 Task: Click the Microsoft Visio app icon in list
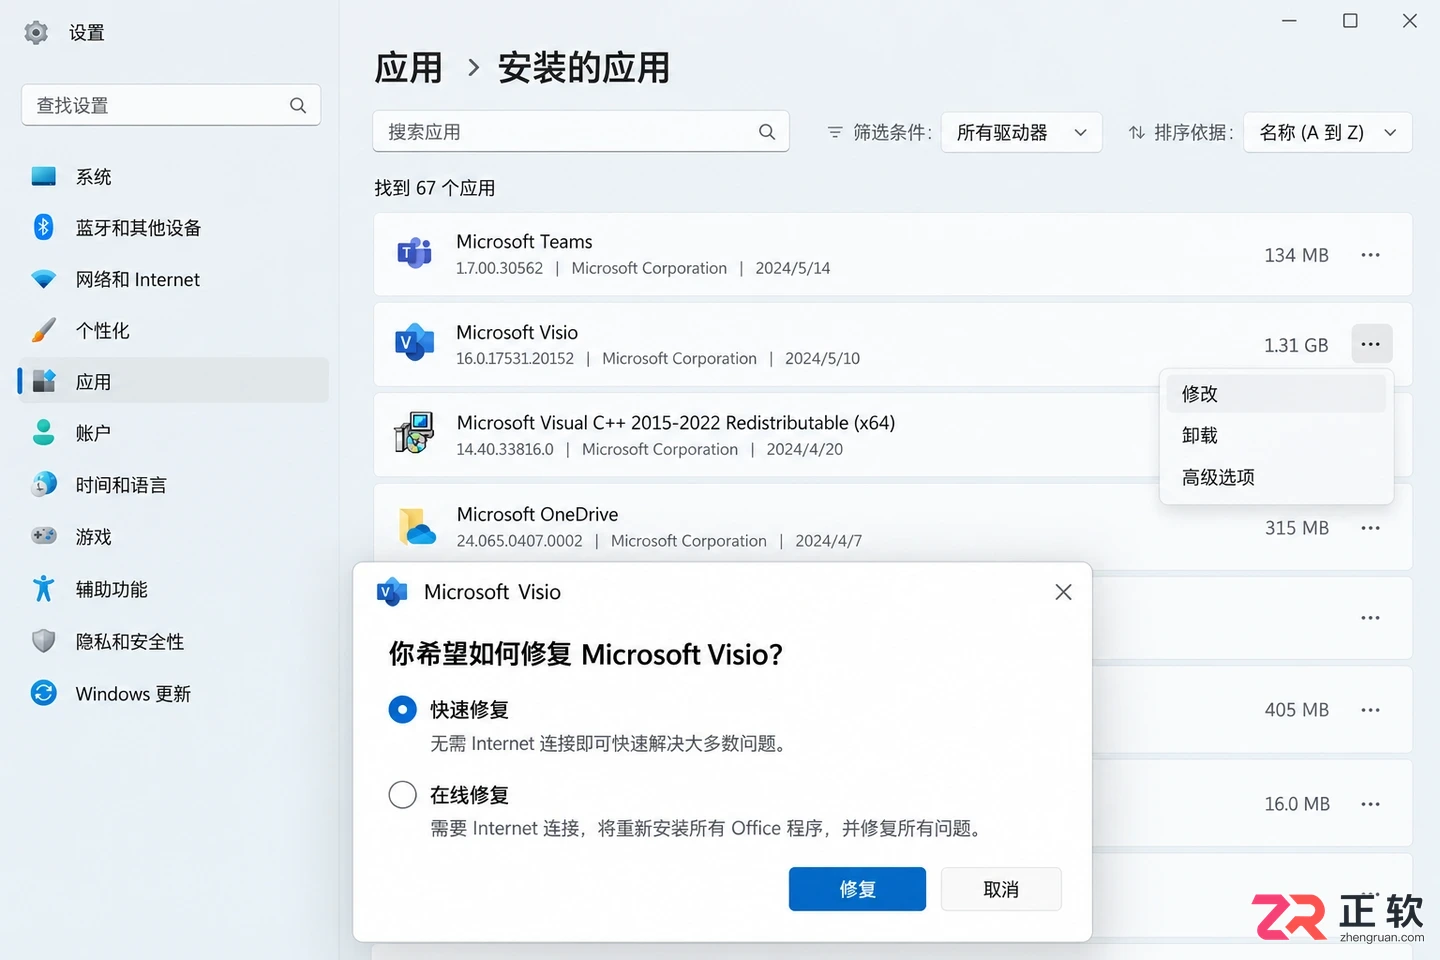pyautogui.click(x=414, y=343)
